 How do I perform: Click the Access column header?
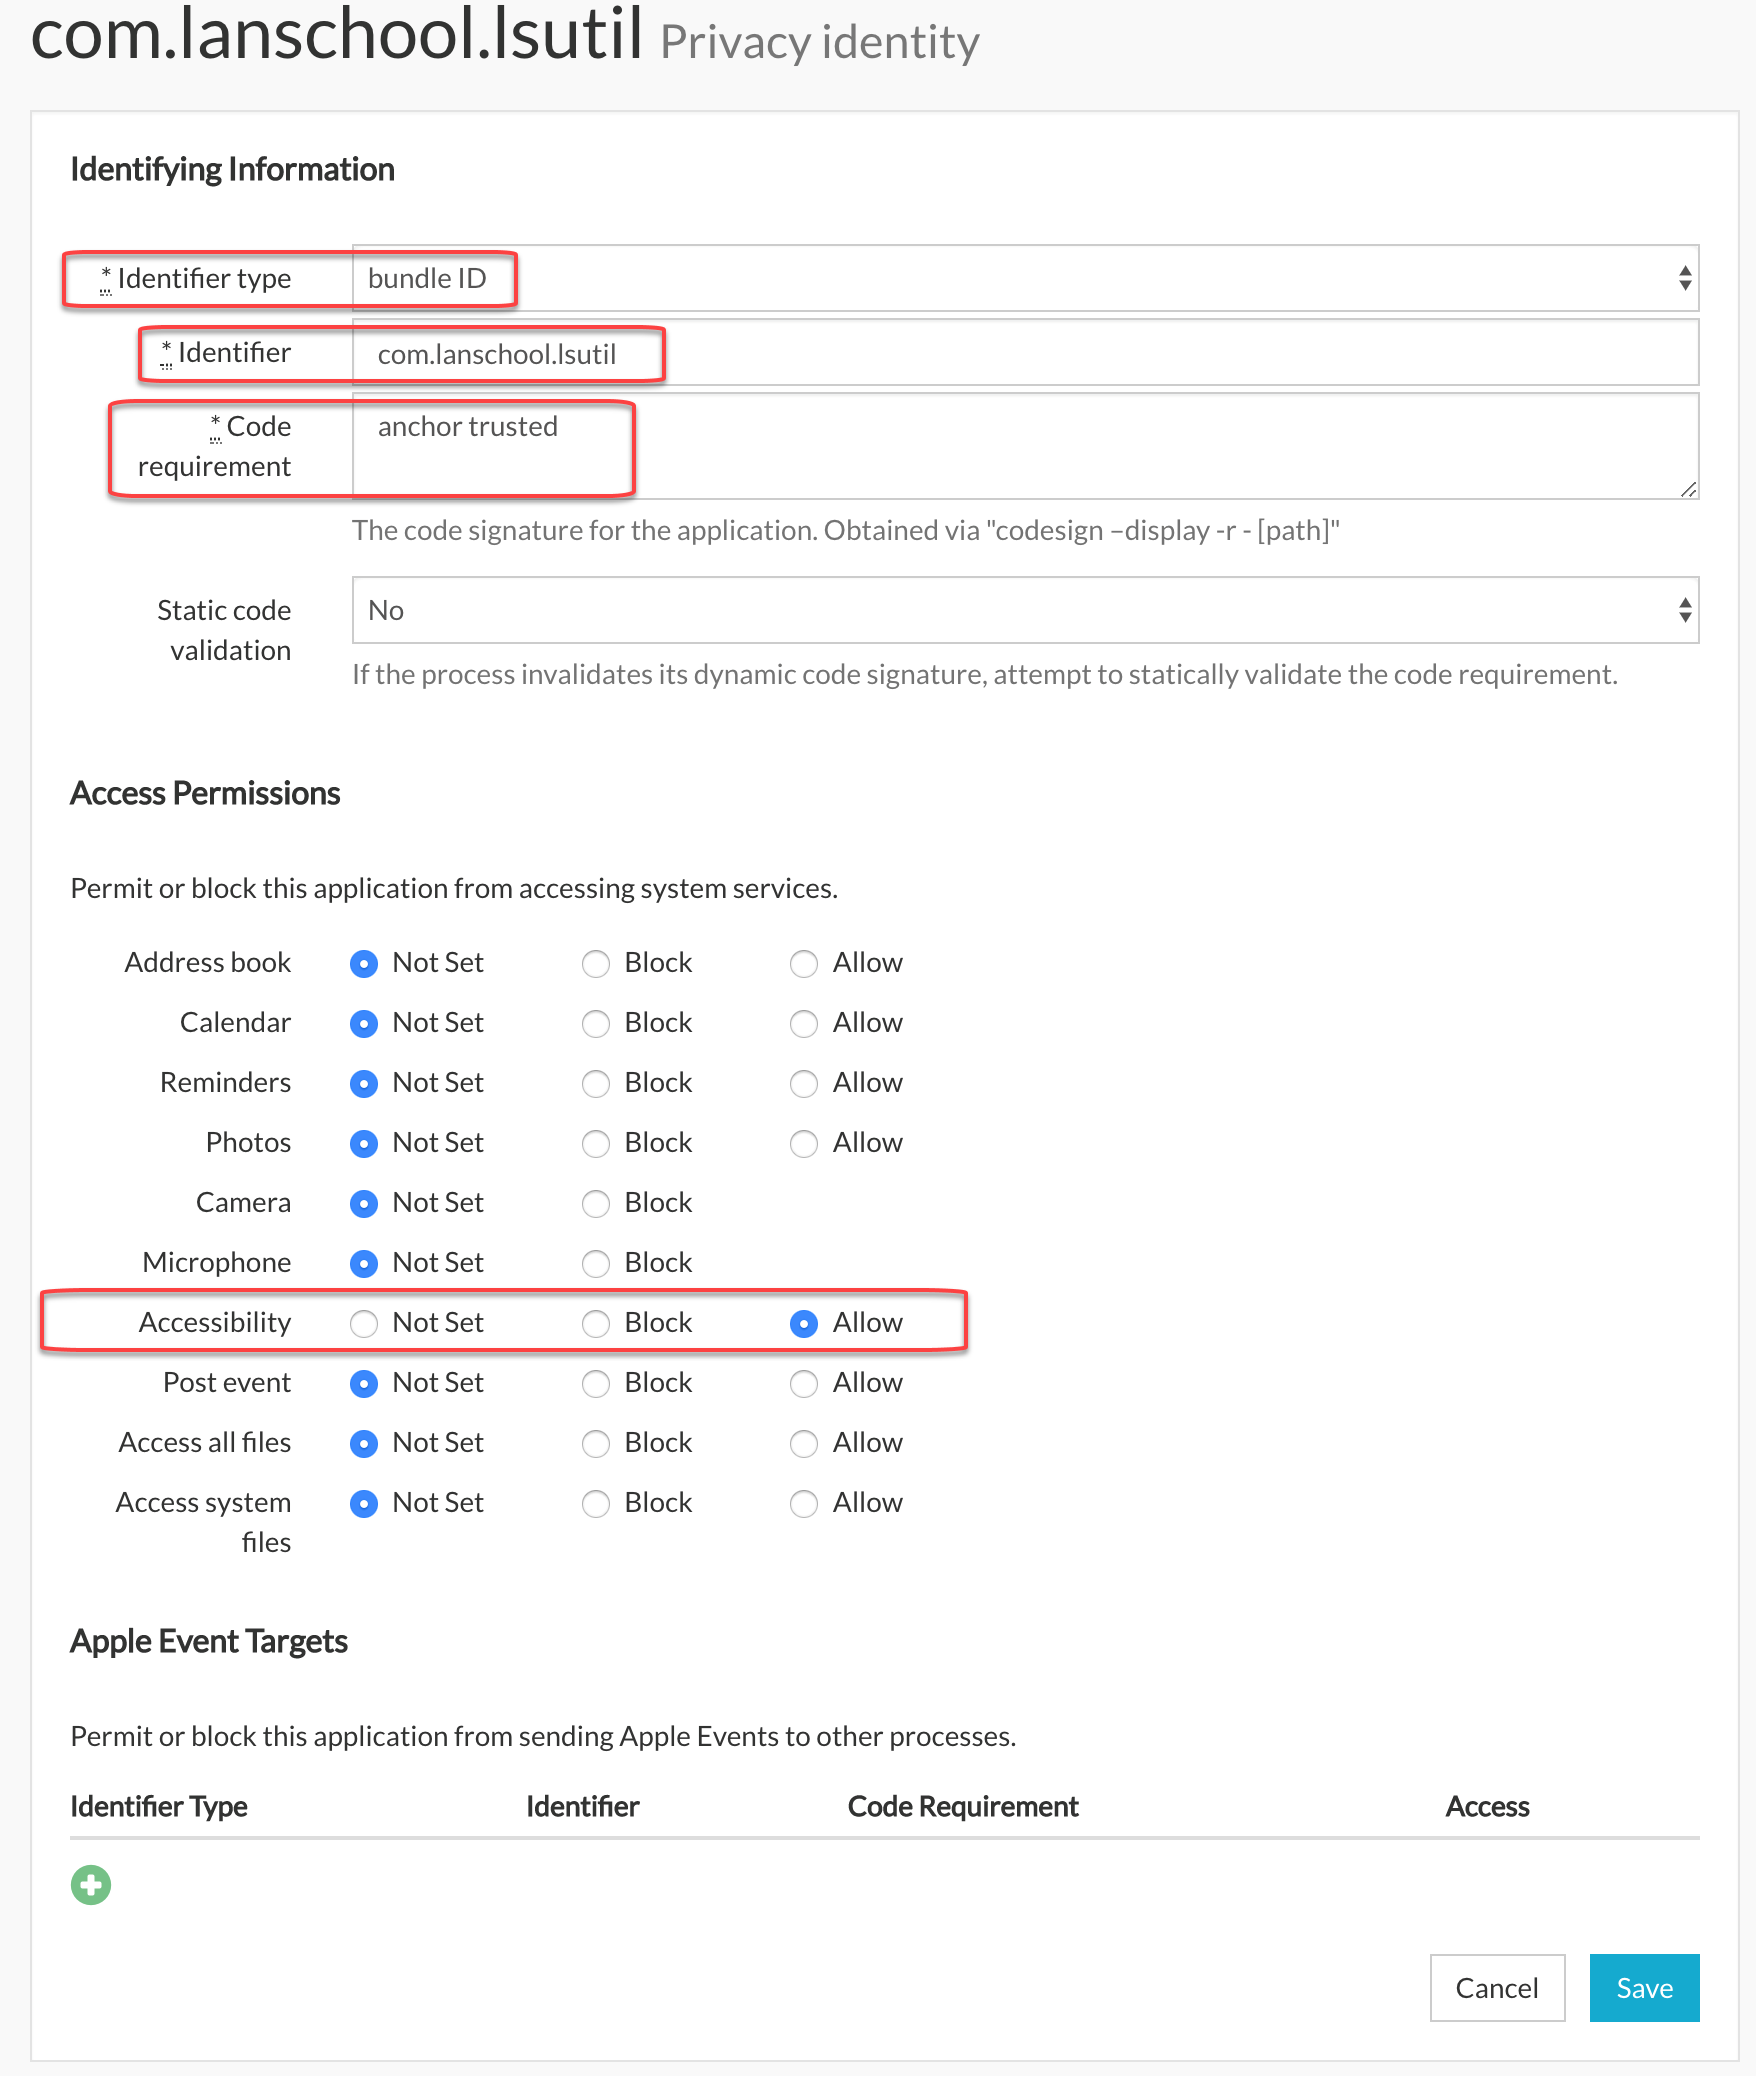[x=1487, y=1806]
